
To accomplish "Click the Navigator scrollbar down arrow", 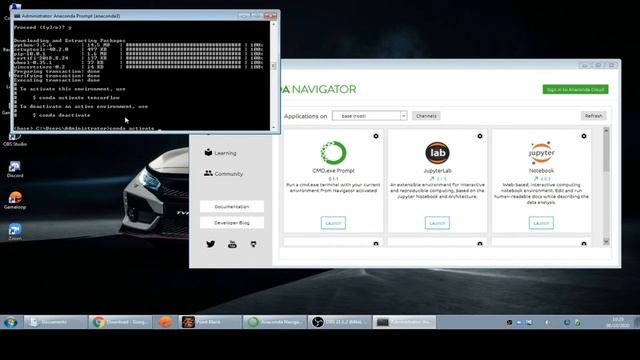I will [606, 242].
